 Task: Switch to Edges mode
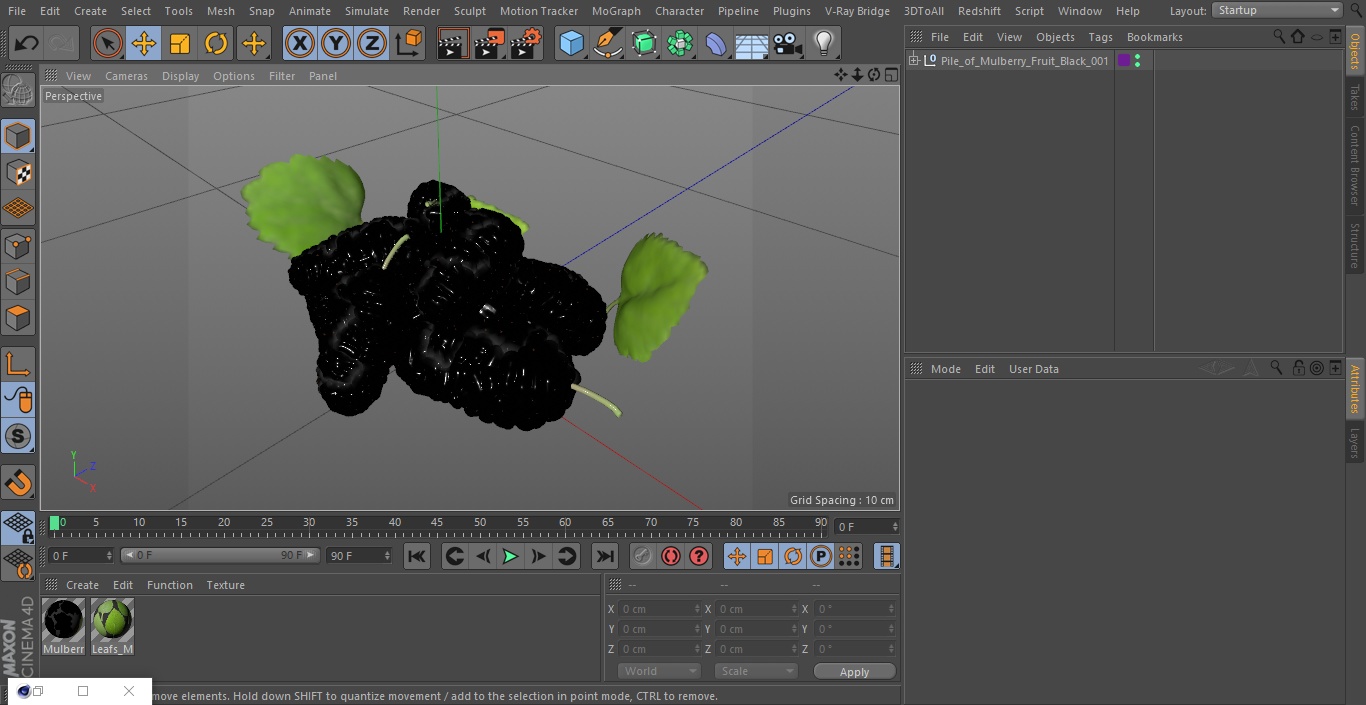pyautogui.click(x=18, y=282)
